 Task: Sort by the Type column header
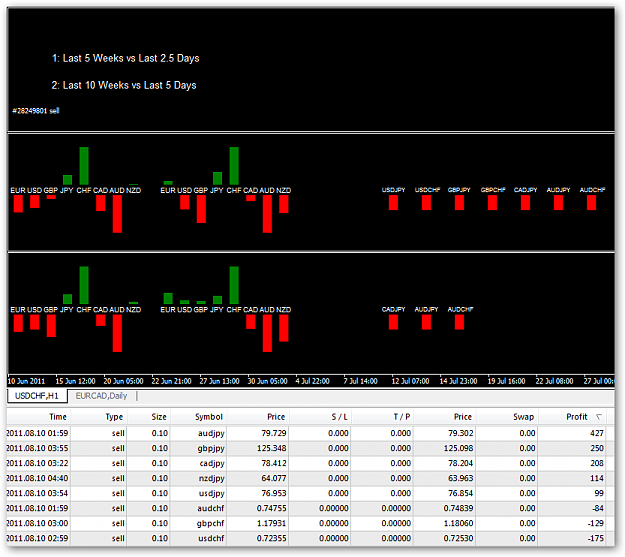pos(114,417)
